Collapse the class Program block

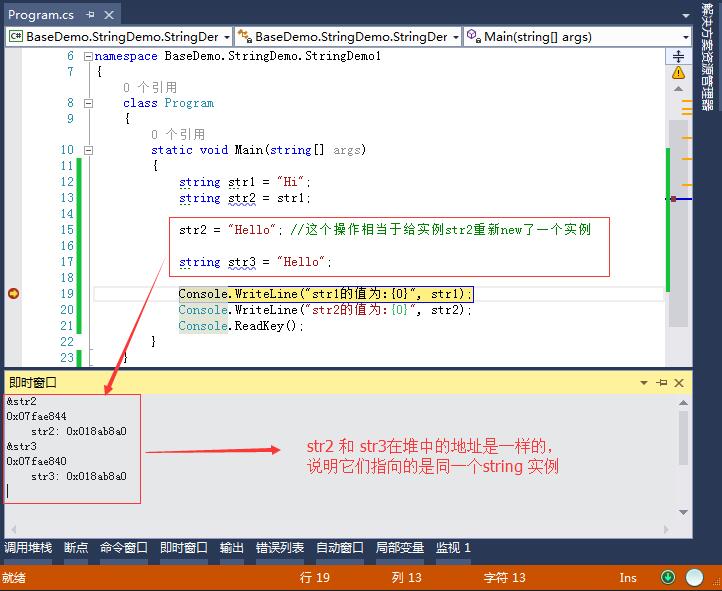click(88, 104)
